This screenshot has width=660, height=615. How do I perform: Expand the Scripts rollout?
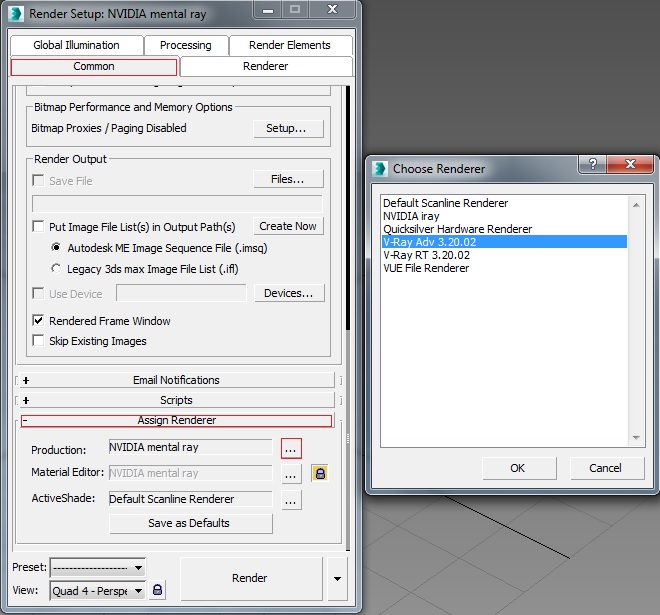(x=176, y=400)
